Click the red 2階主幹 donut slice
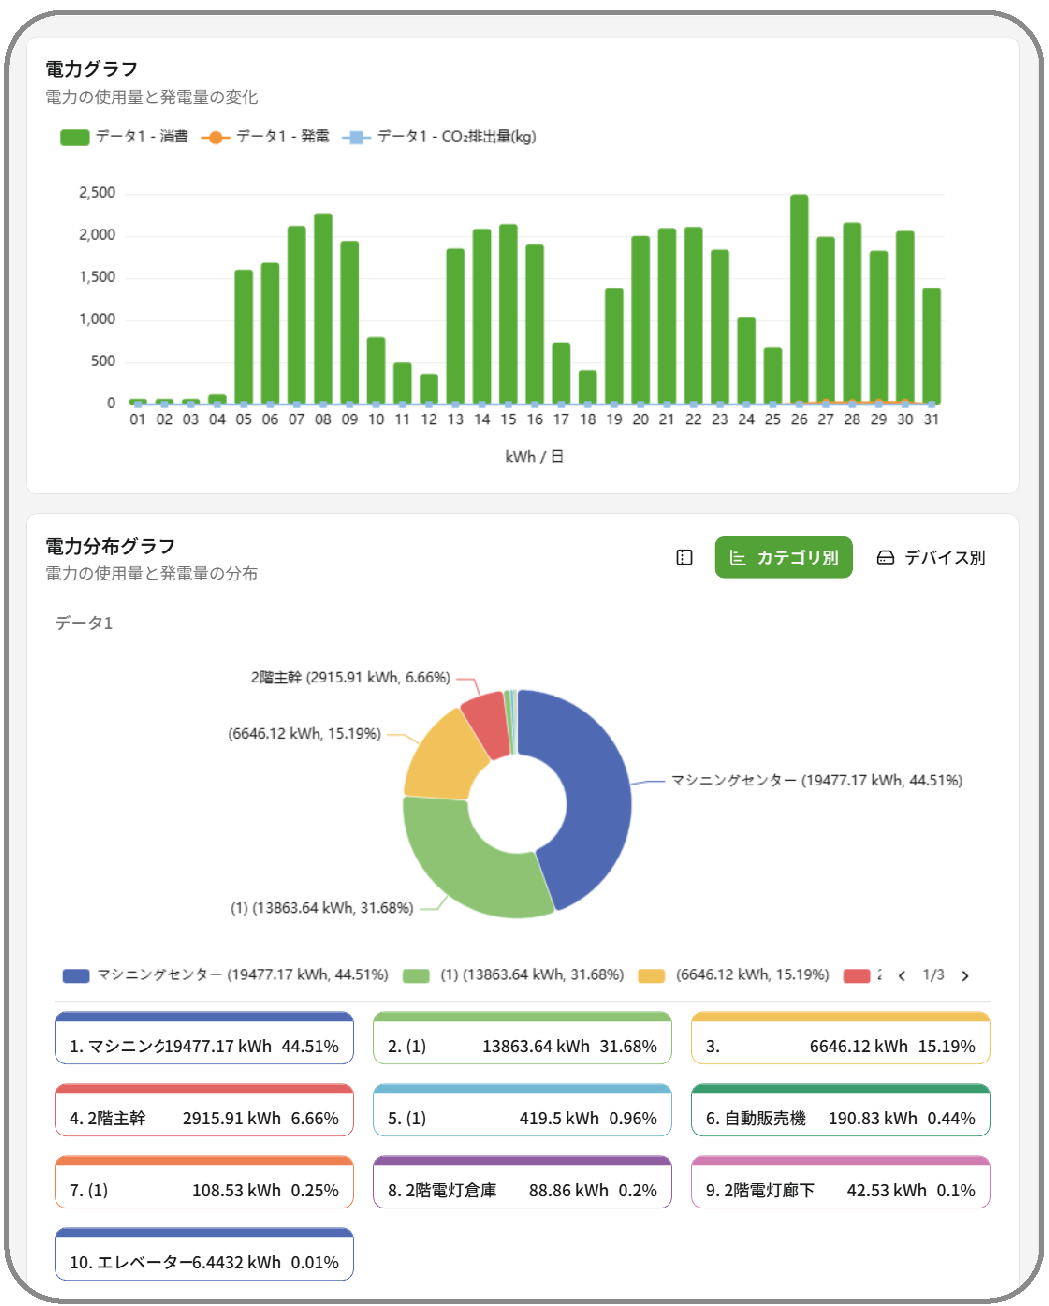 (486, 722)
